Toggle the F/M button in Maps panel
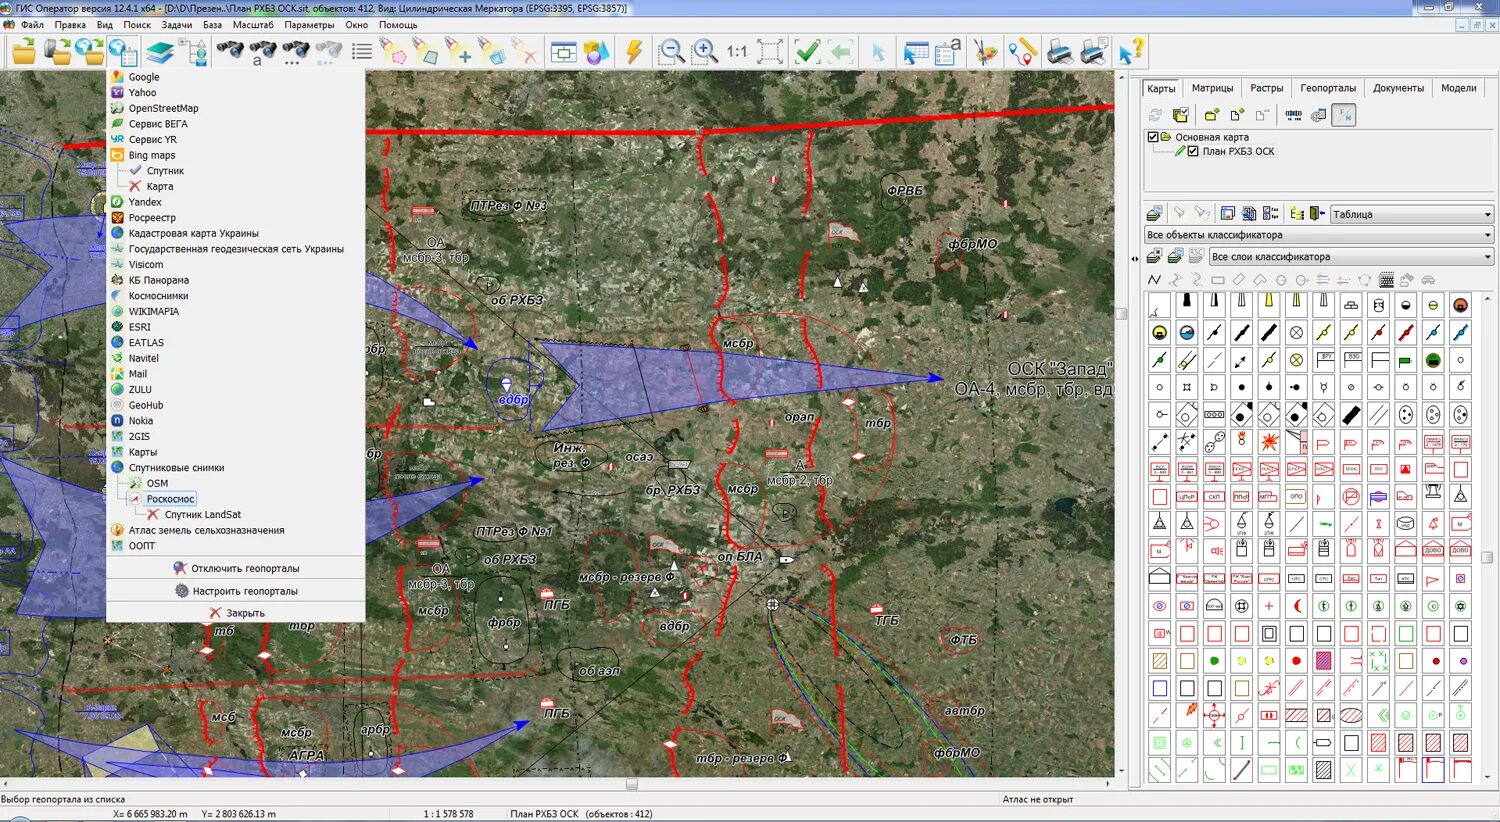 pyautogui.click(x=1343, y=114)
